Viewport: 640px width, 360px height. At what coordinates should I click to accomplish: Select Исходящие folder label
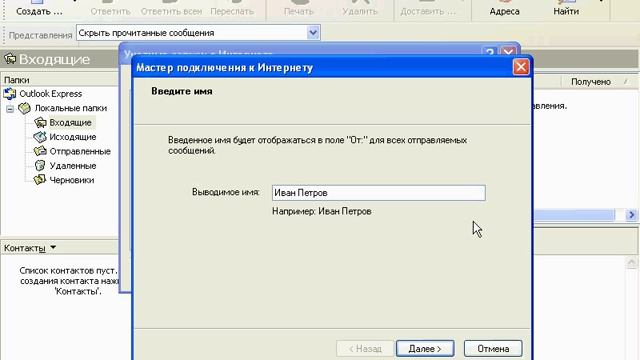pyautogui.click(x=73, y=137)
